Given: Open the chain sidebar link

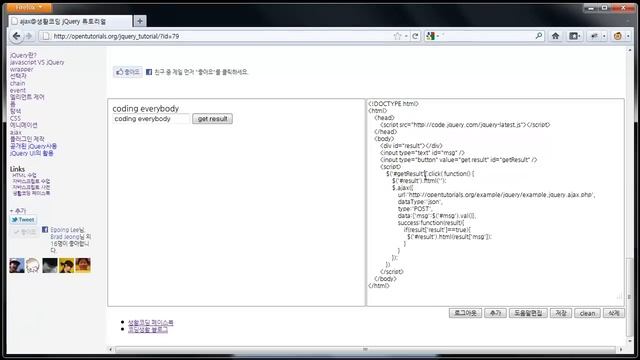Looking at the screenshot, I should pyautogui.click(x=18, y=83).
